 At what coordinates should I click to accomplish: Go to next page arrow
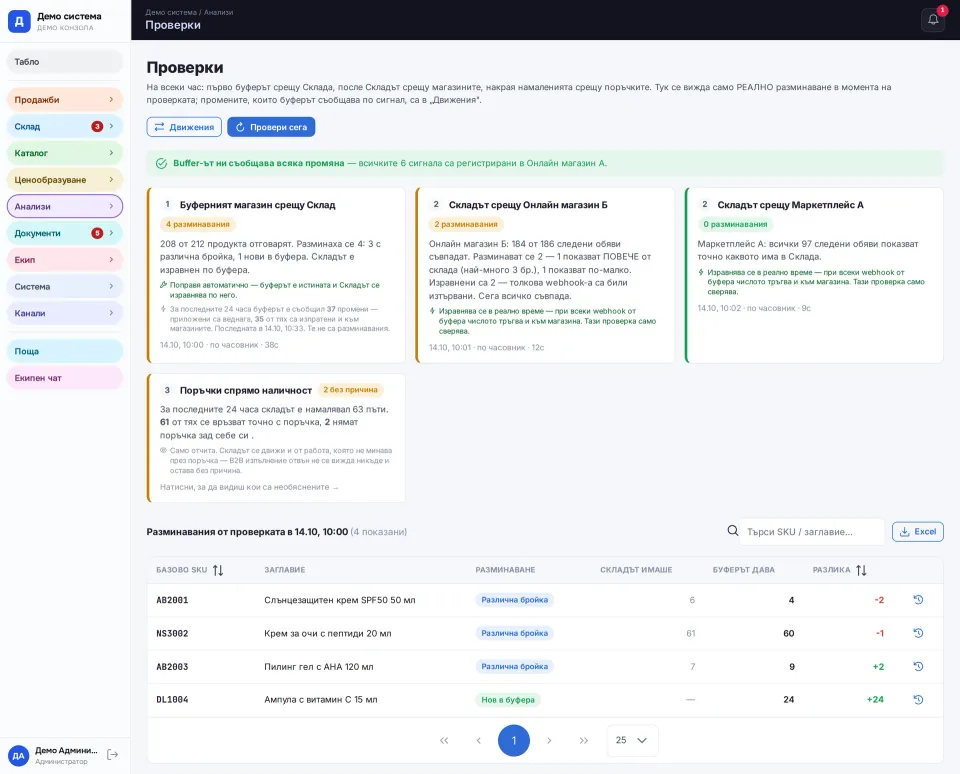(549, 740)
